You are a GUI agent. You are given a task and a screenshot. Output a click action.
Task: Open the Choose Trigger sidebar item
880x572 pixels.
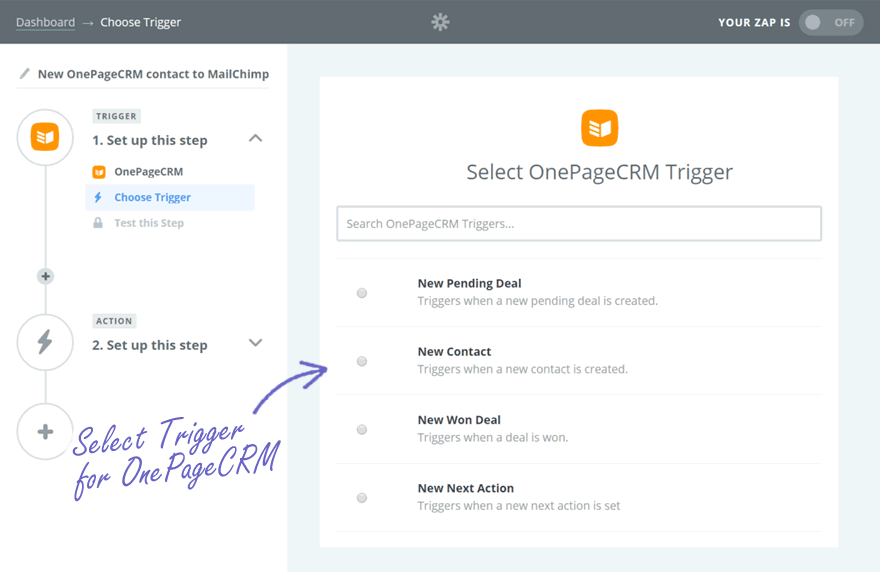(x=170, y=197)
